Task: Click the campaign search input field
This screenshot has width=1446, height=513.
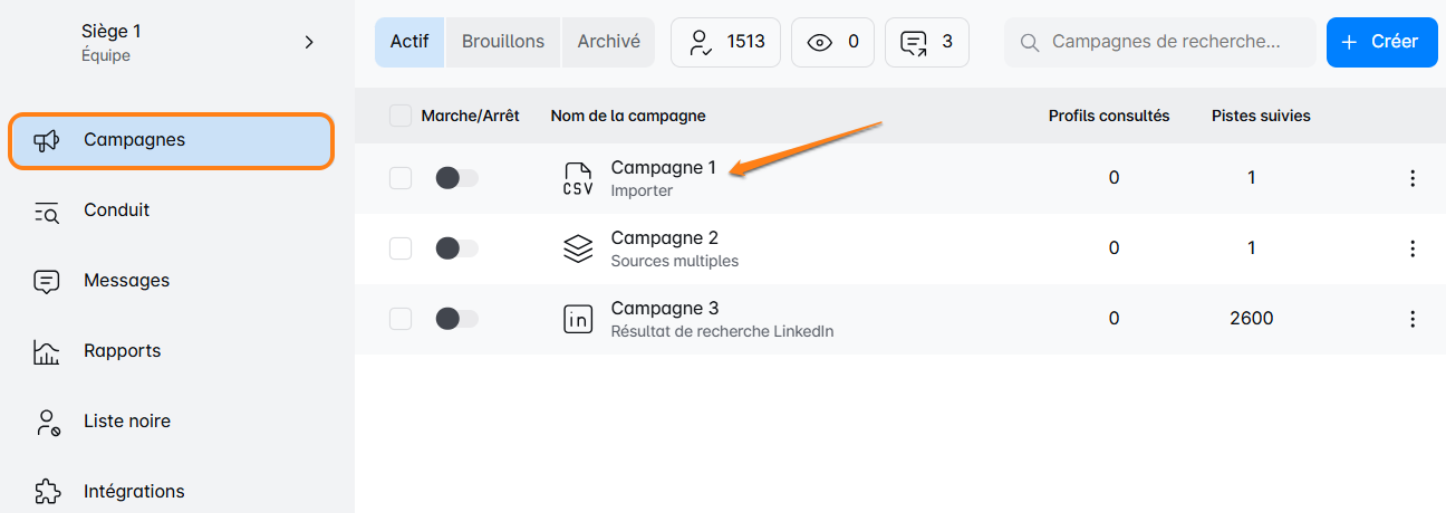Action: (1165, 42)
